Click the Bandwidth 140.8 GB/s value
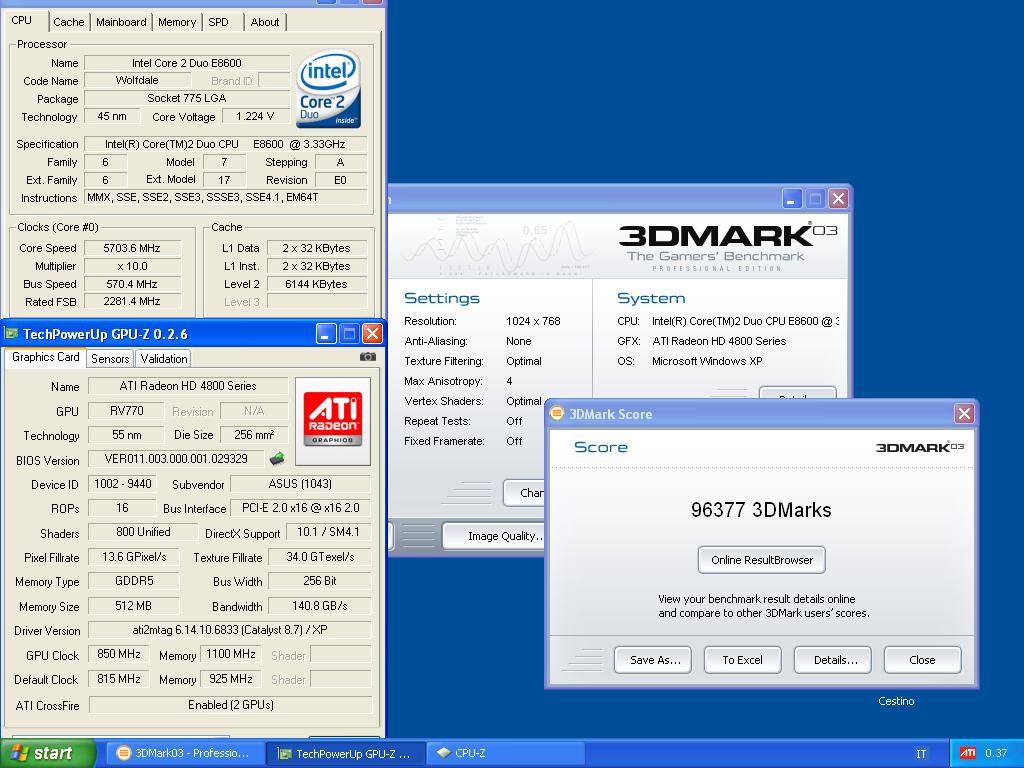 click(x=320, y=606)
